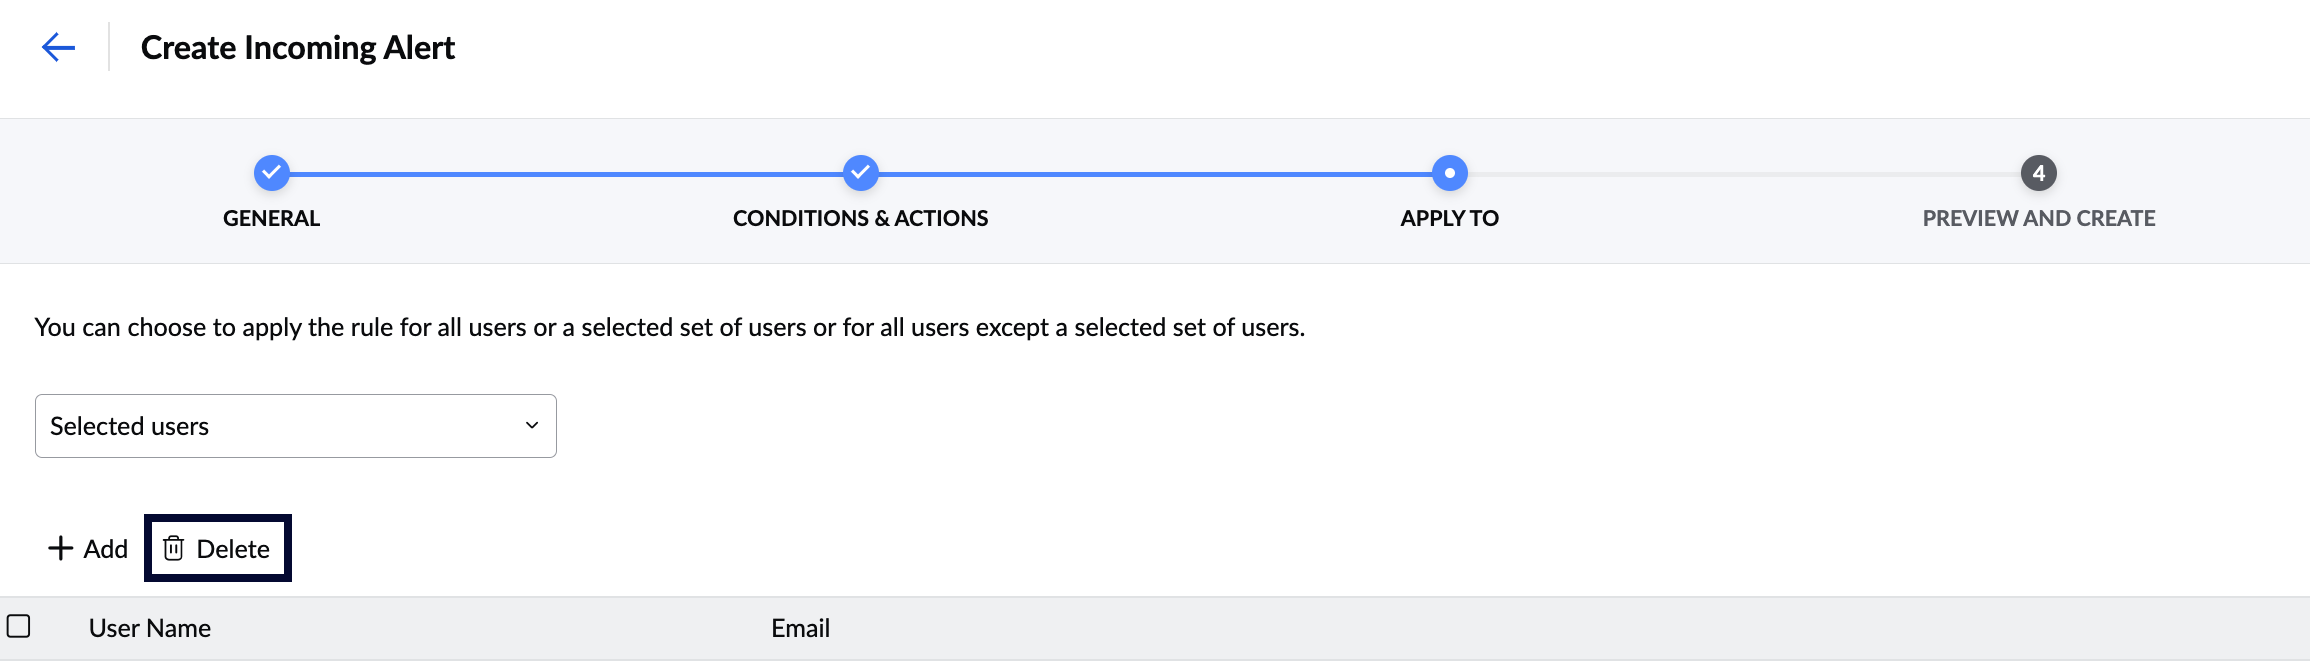Viewport: 2310px width, 672px height.
Task: Click the Email column header
Action: [x=800, y=628]
